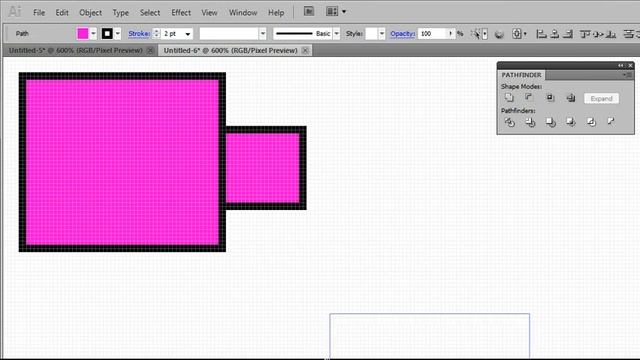Click the Outline pathfinder icon

(x=591, y=122)
